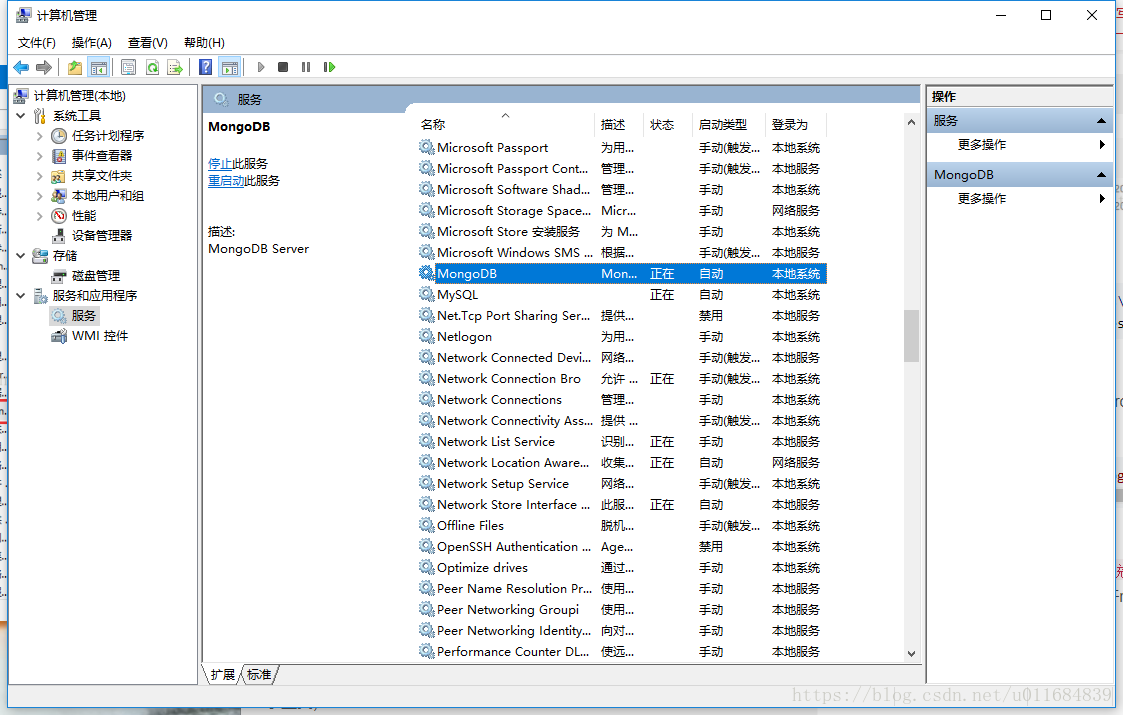Image resolution: width=1123 pixels, height=715 pixels.
Task: Expand the 共享文件夹 node arrow
Action: click(39, 176)
